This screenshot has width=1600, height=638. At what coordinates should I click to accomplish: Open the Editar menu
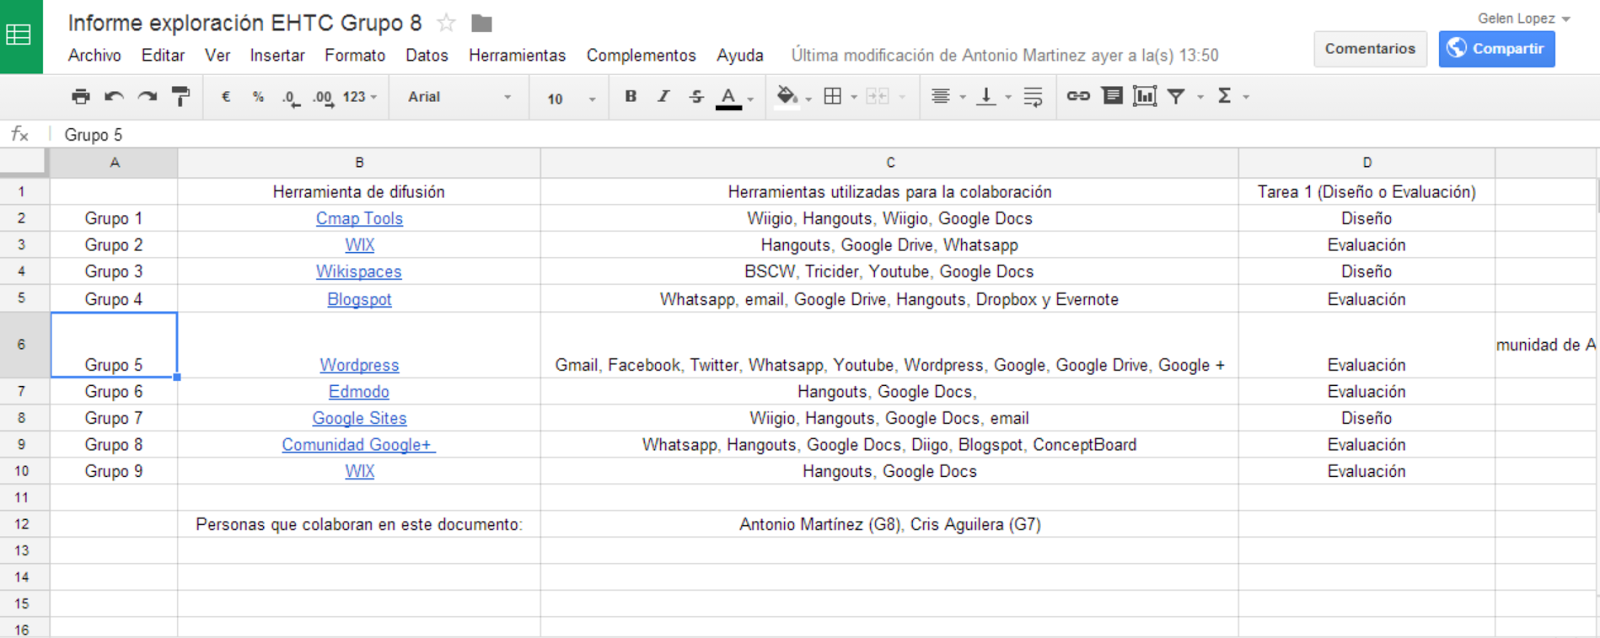(x=163, y=56)
